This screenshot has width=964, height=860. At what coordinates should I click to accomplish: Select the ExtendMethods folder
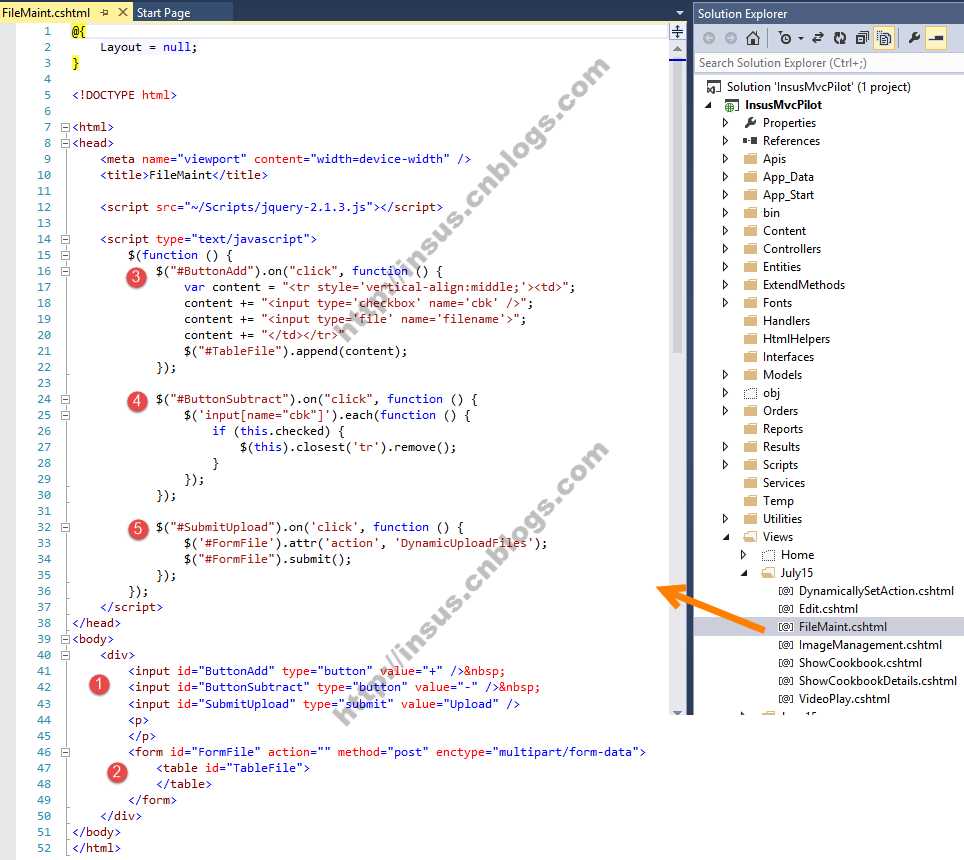click(804, 285)
